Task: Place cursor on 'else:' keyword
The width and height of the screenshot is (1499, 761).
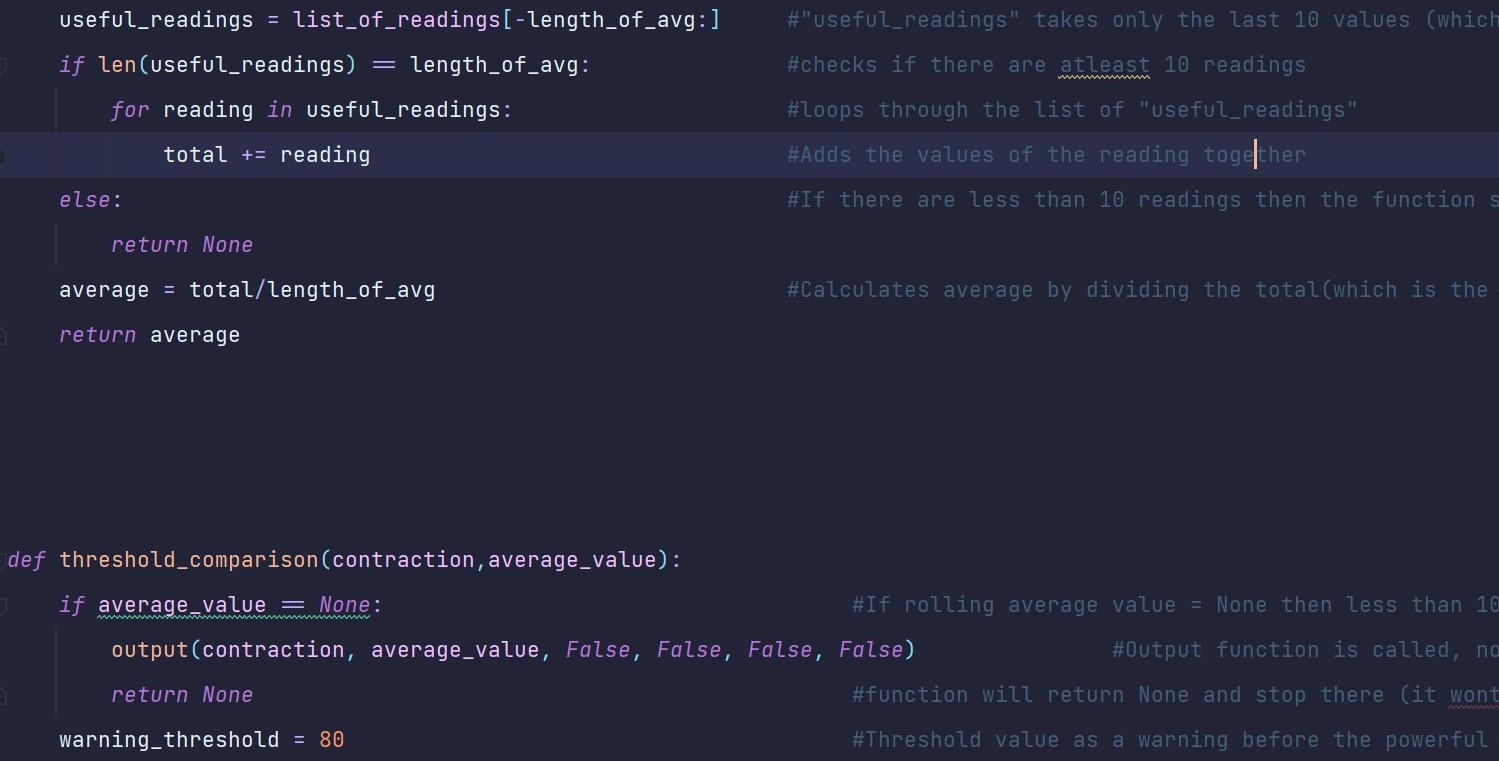Action: click(x=90, y=200)
